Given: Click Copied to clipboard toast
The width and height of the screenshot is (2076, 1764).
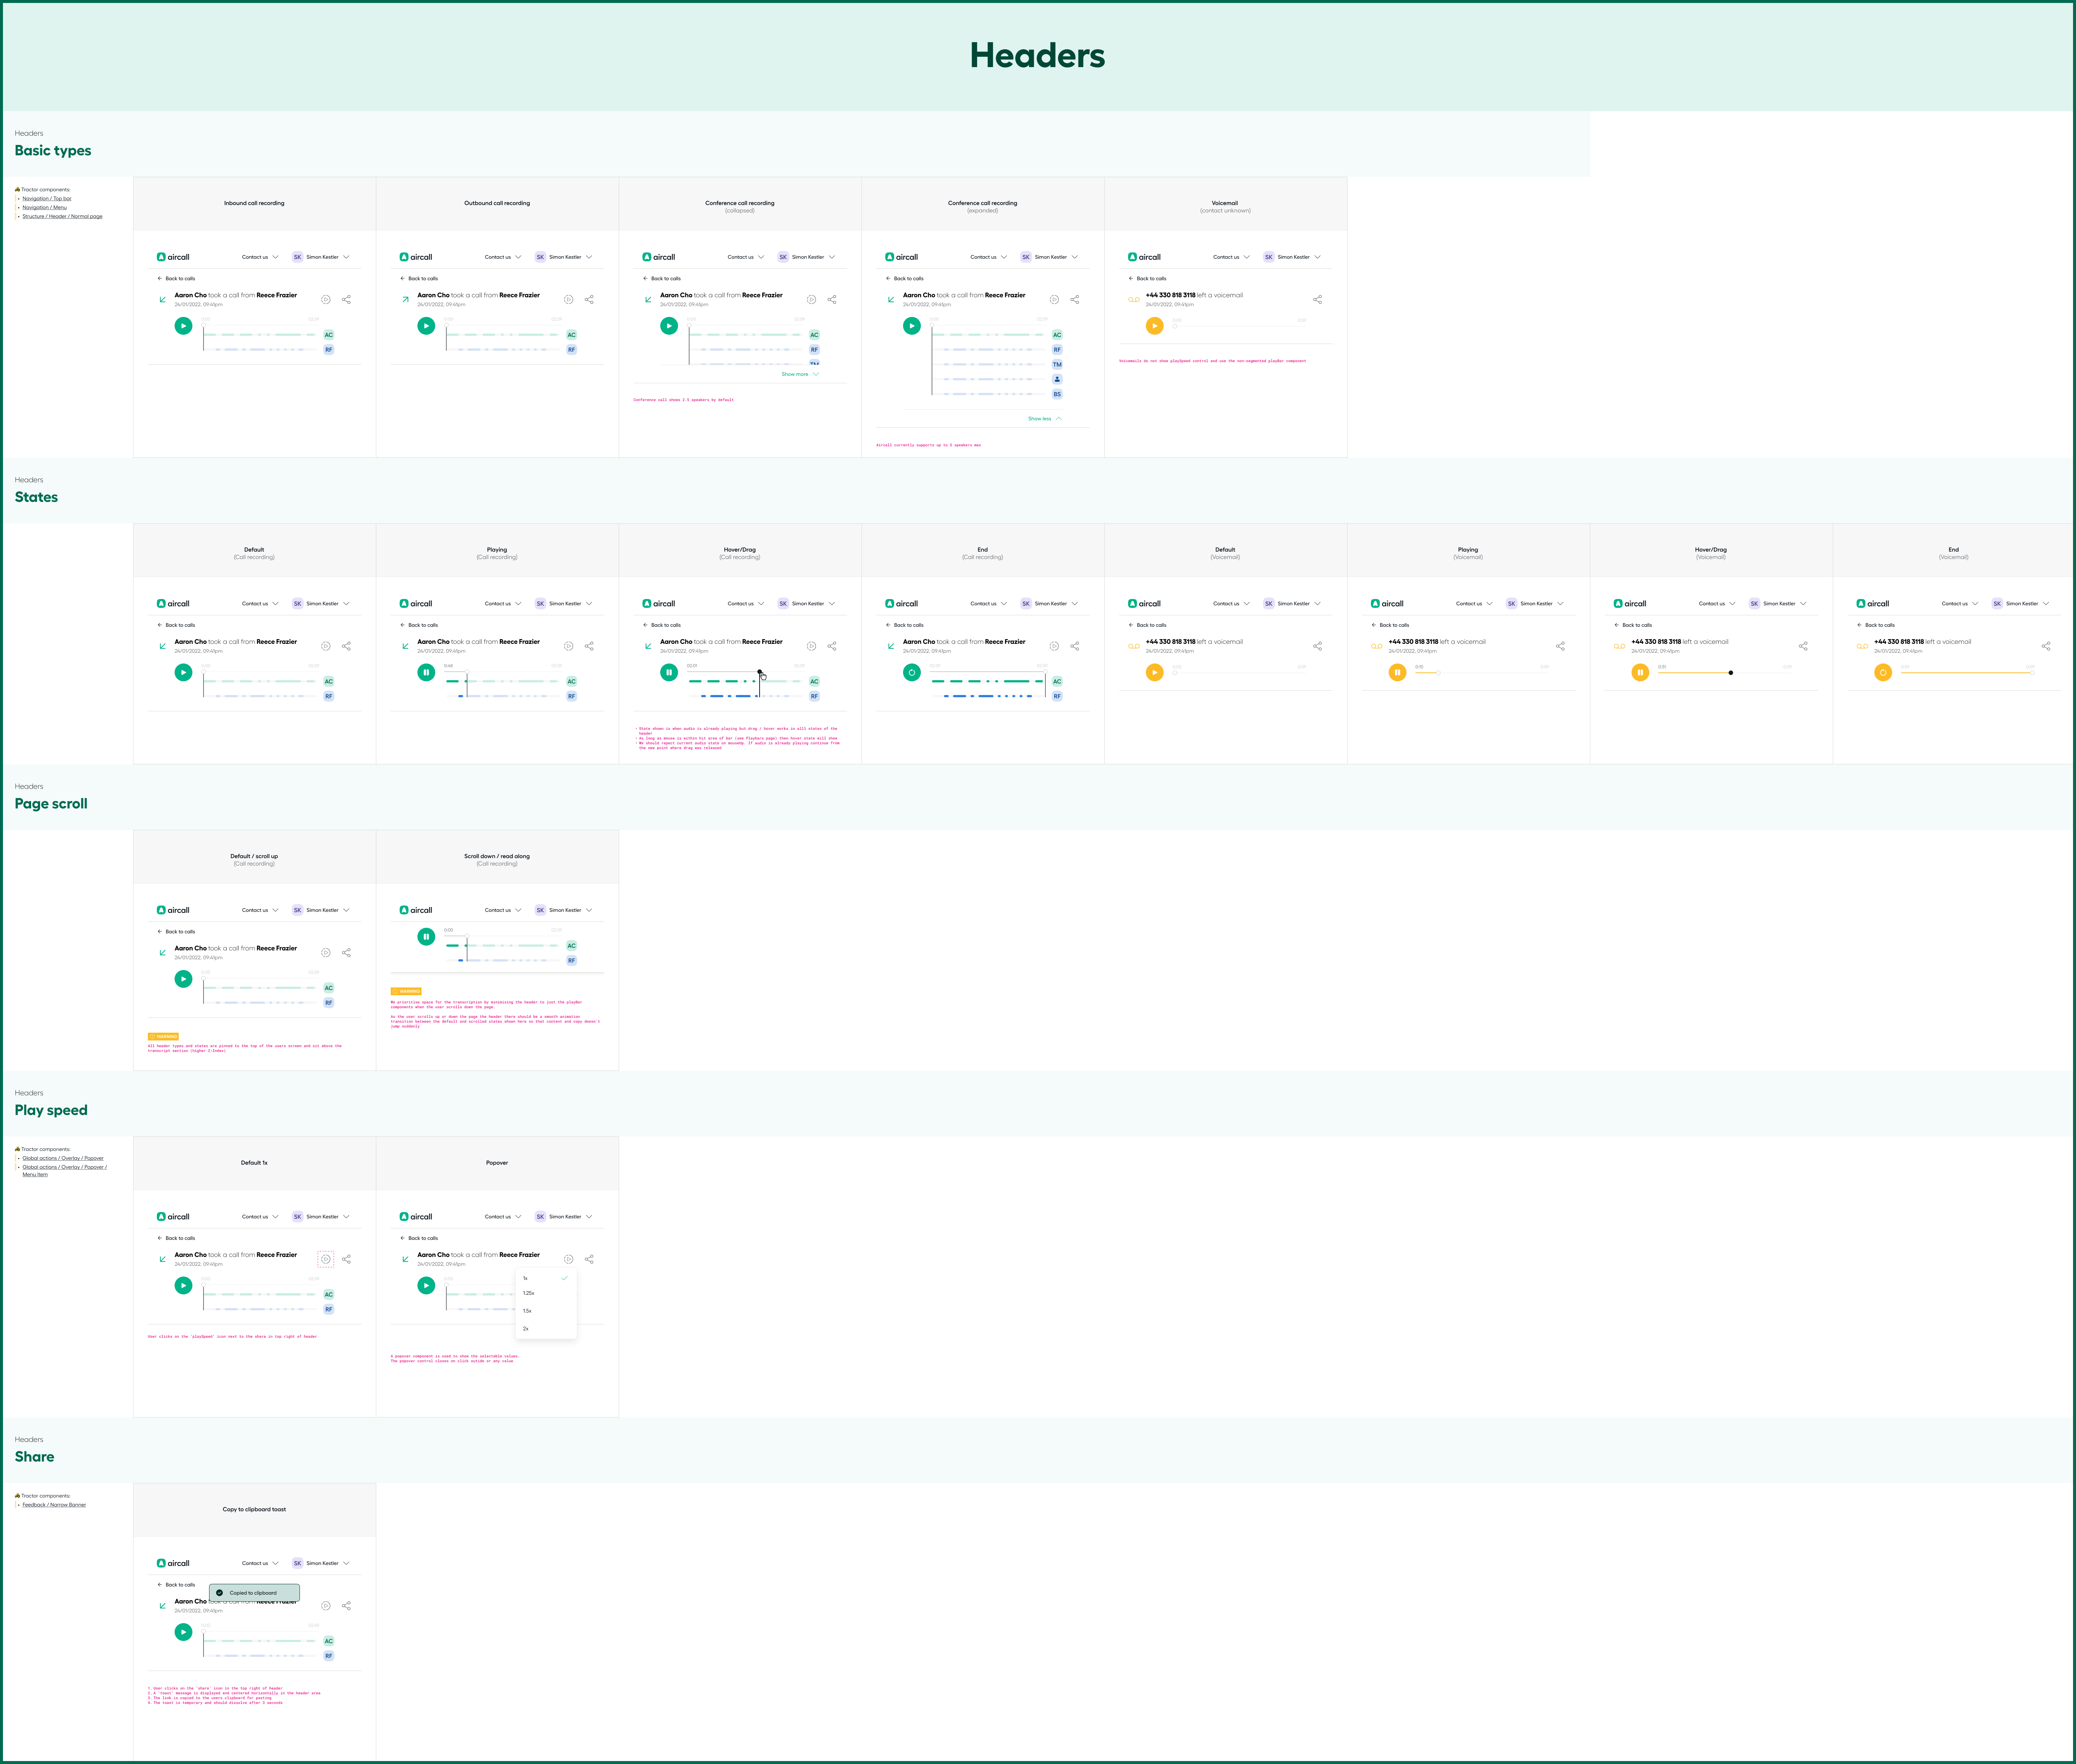Looking at the screenshot, I should 254,1593.
